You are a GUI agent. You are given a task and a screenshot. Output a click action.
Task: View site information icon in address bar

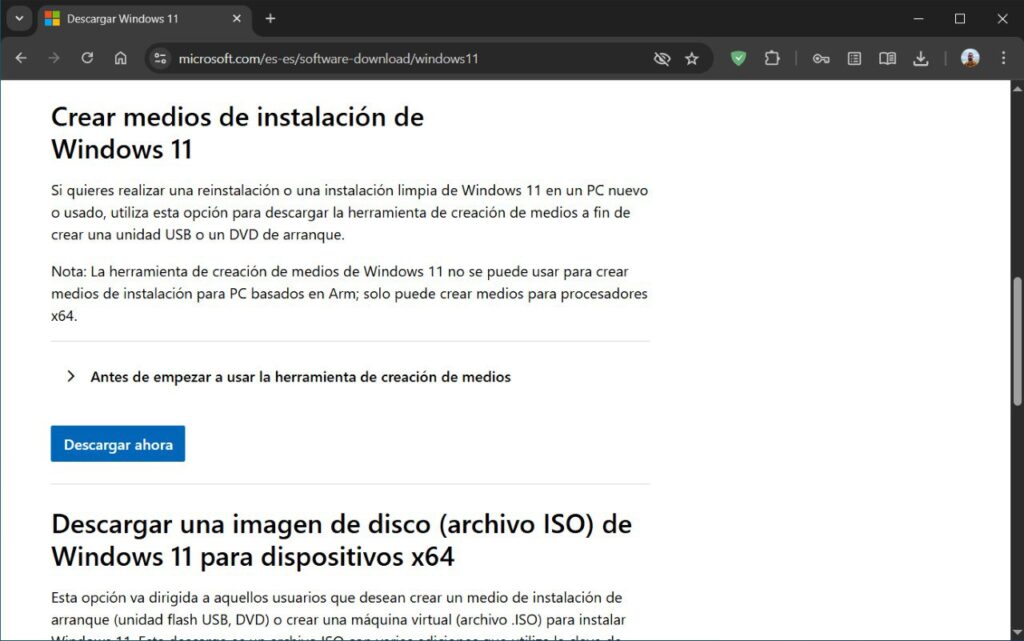coord(160,58)
